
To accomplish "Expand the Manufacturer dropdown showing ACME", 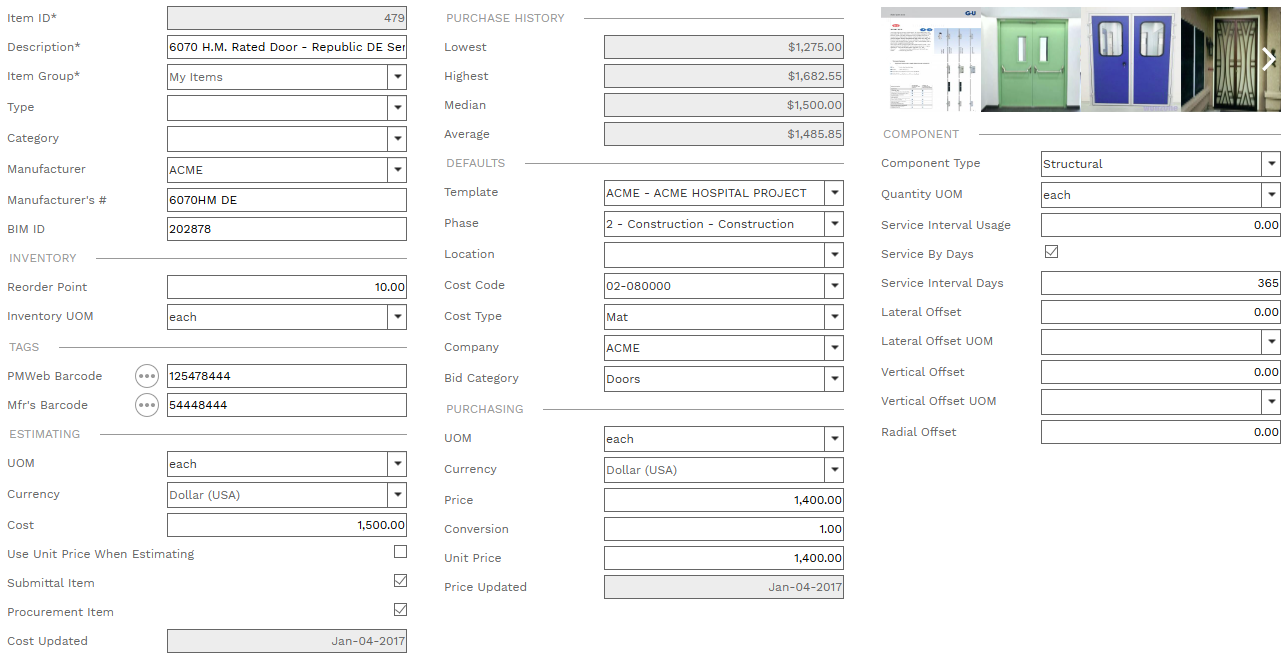I will [398, 169].
